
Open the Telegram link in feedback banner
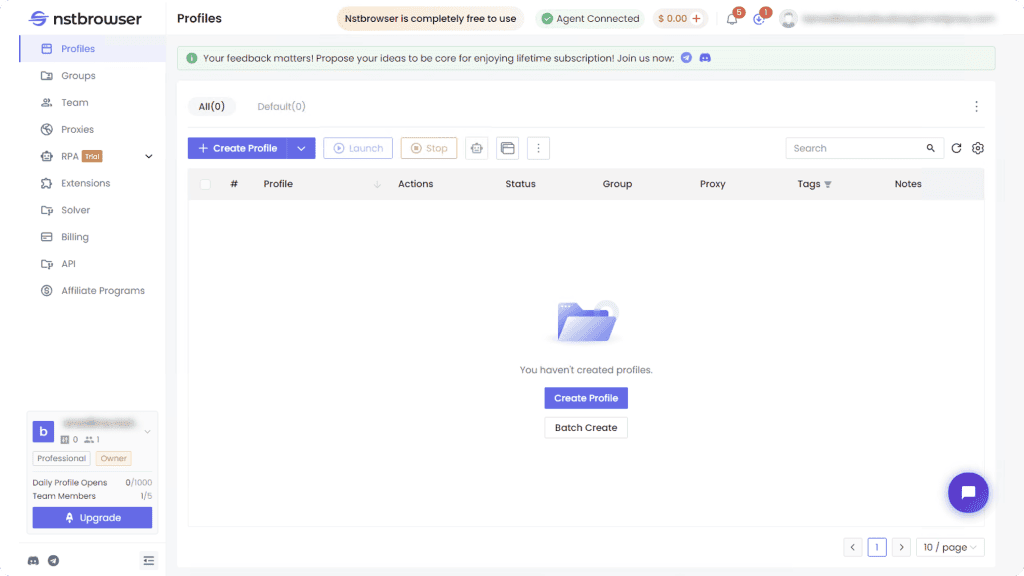pyautogui.click(x=686, y=58)
